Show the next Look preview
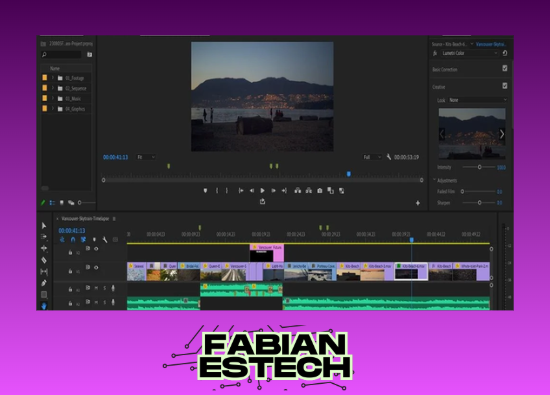Image resolution: width=550 pixels, height=395 pixels. coord(502,134)
